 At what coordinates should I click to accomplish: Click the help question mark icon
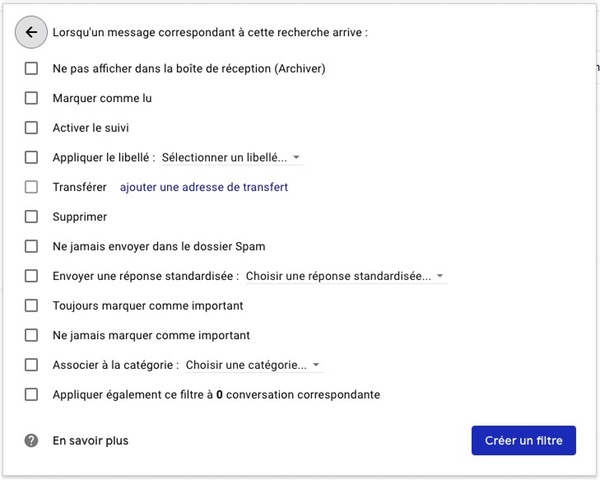tap(31, 440)
